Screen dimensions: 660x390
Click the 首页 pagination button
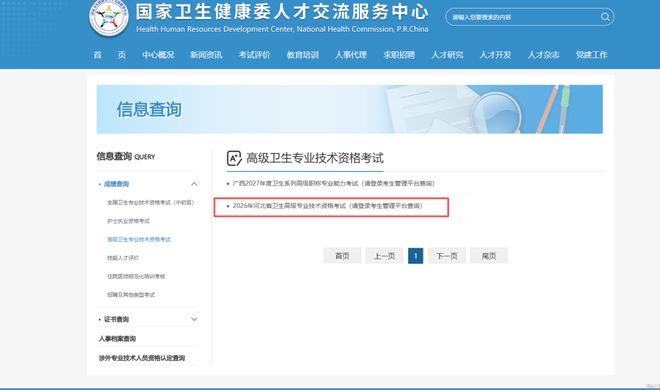coord(342,256)
